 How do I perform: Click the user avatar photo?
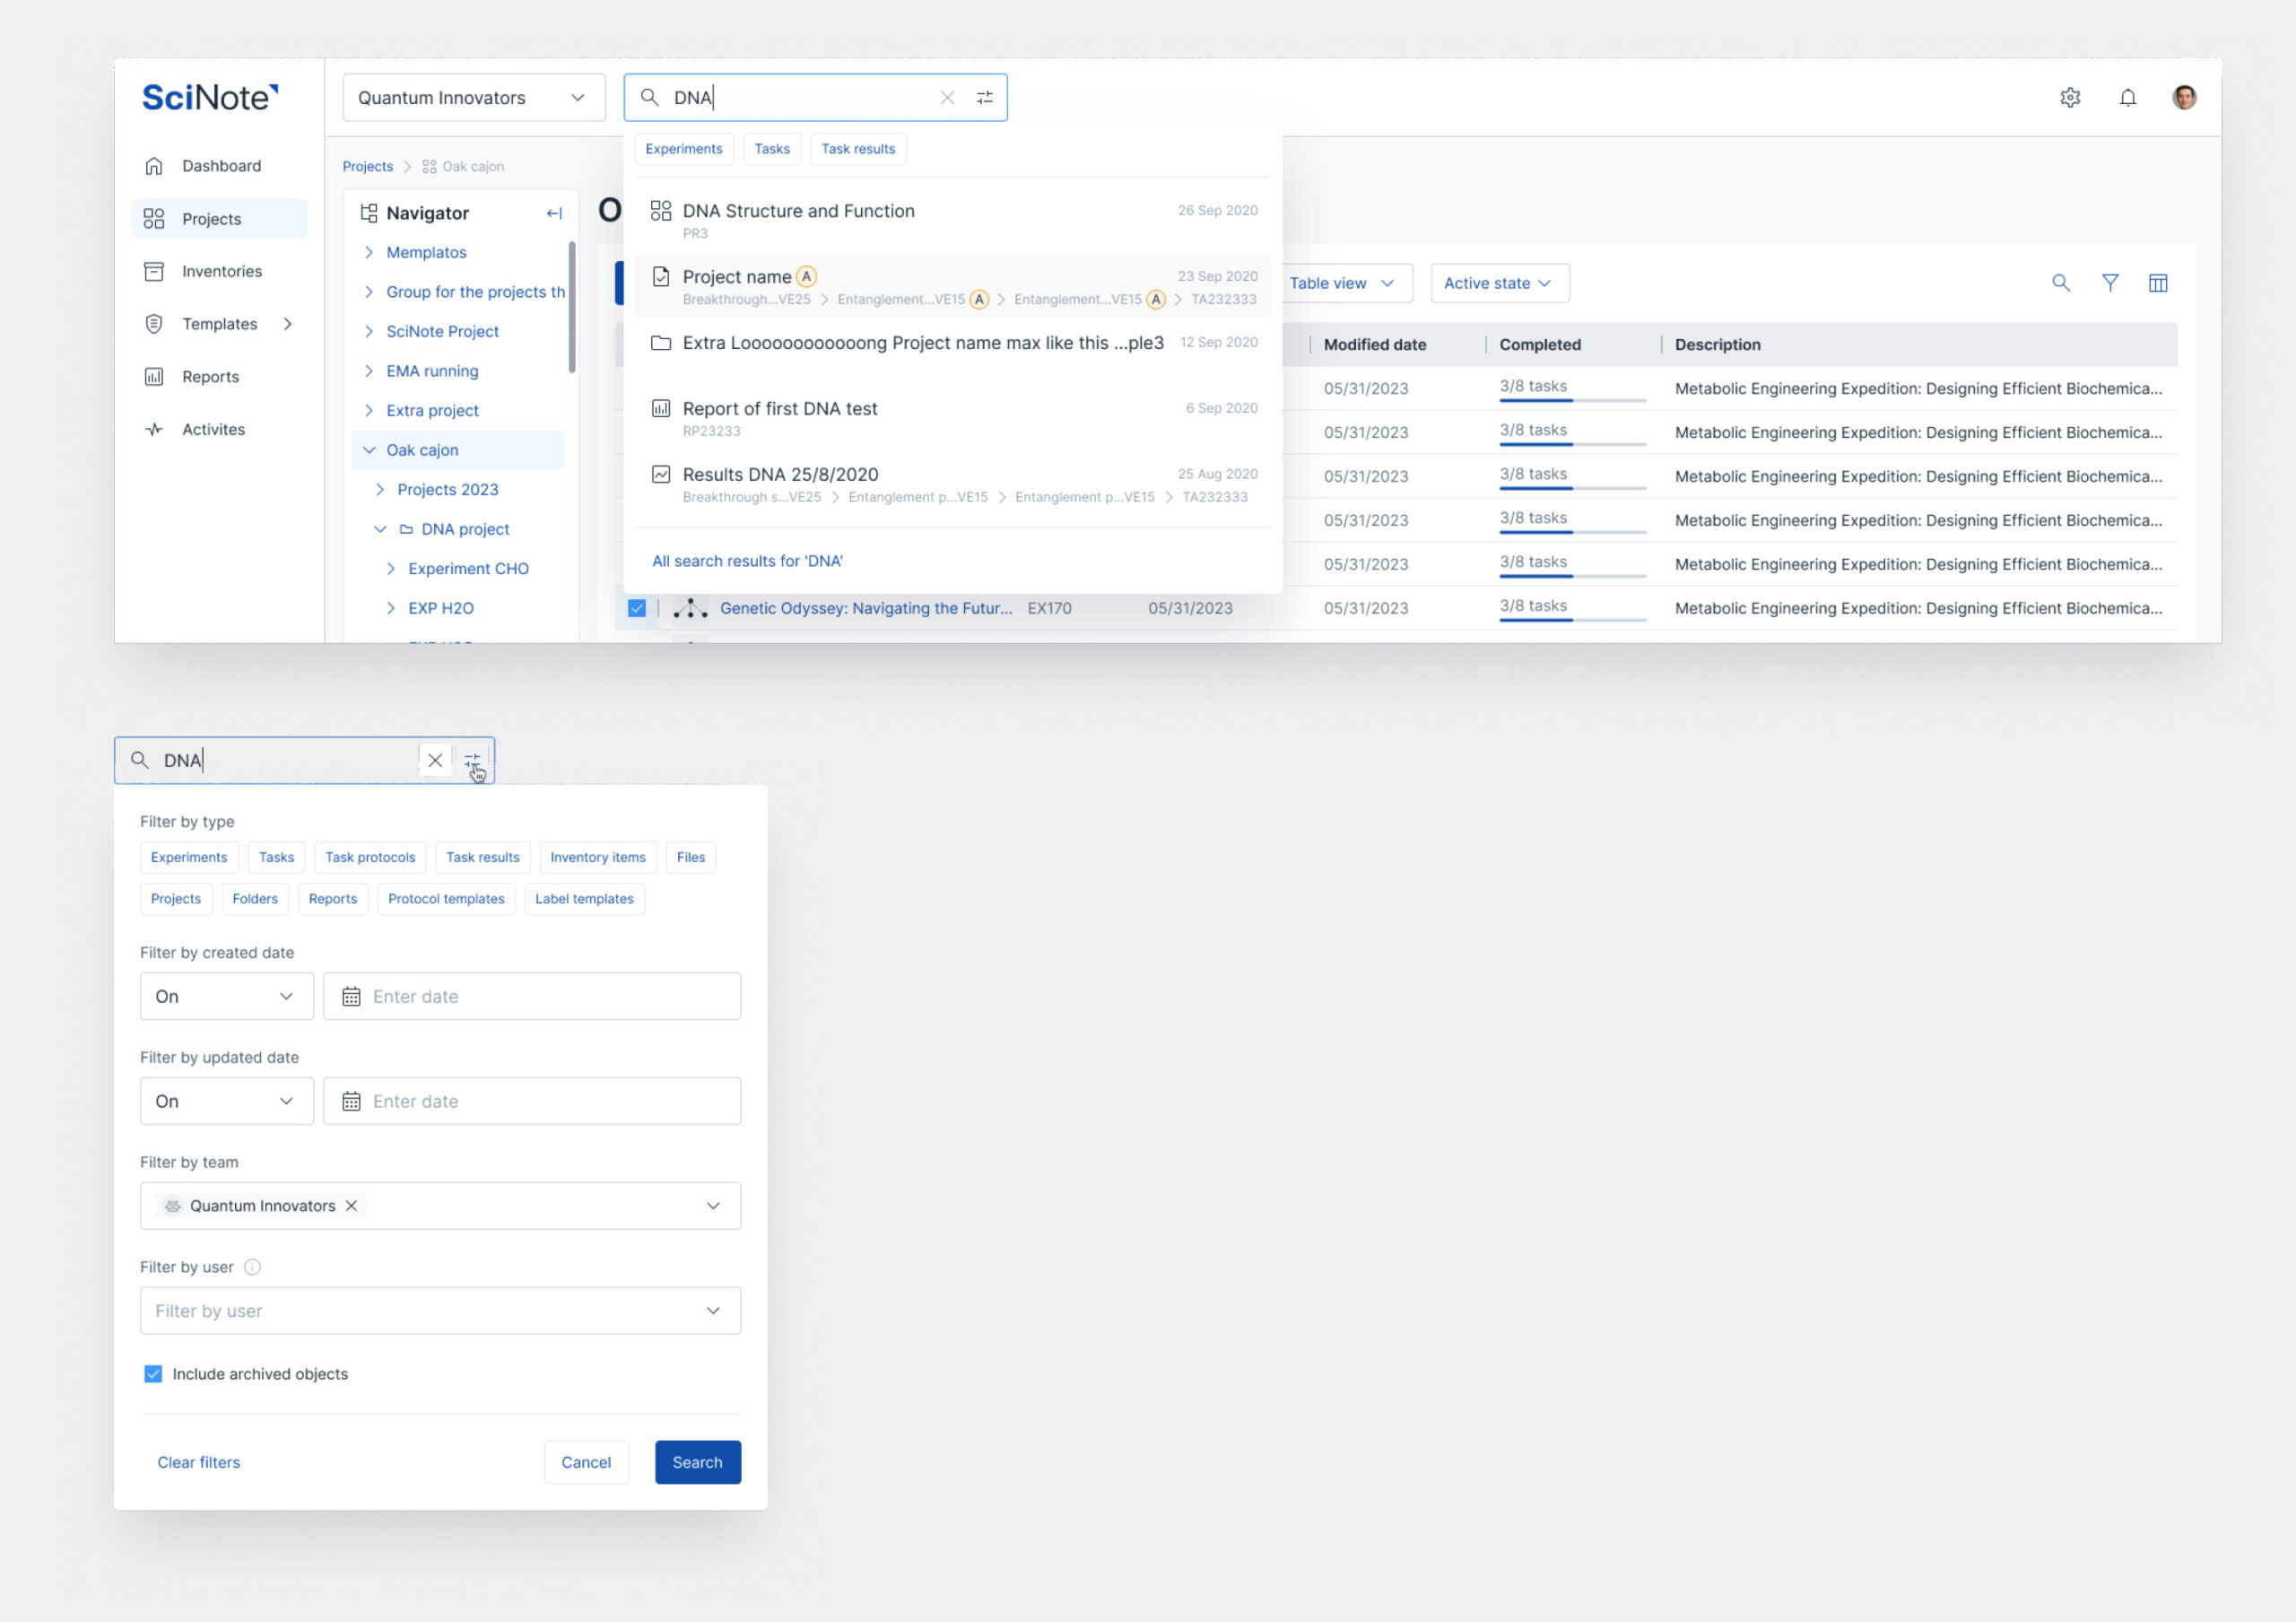point(2184,97)
